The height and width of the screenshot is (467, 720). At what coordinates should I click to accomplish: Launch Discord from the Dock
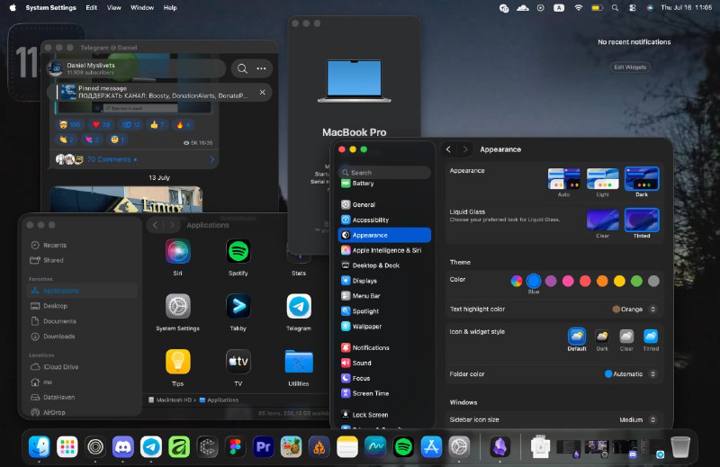click(x=123, y=446)
